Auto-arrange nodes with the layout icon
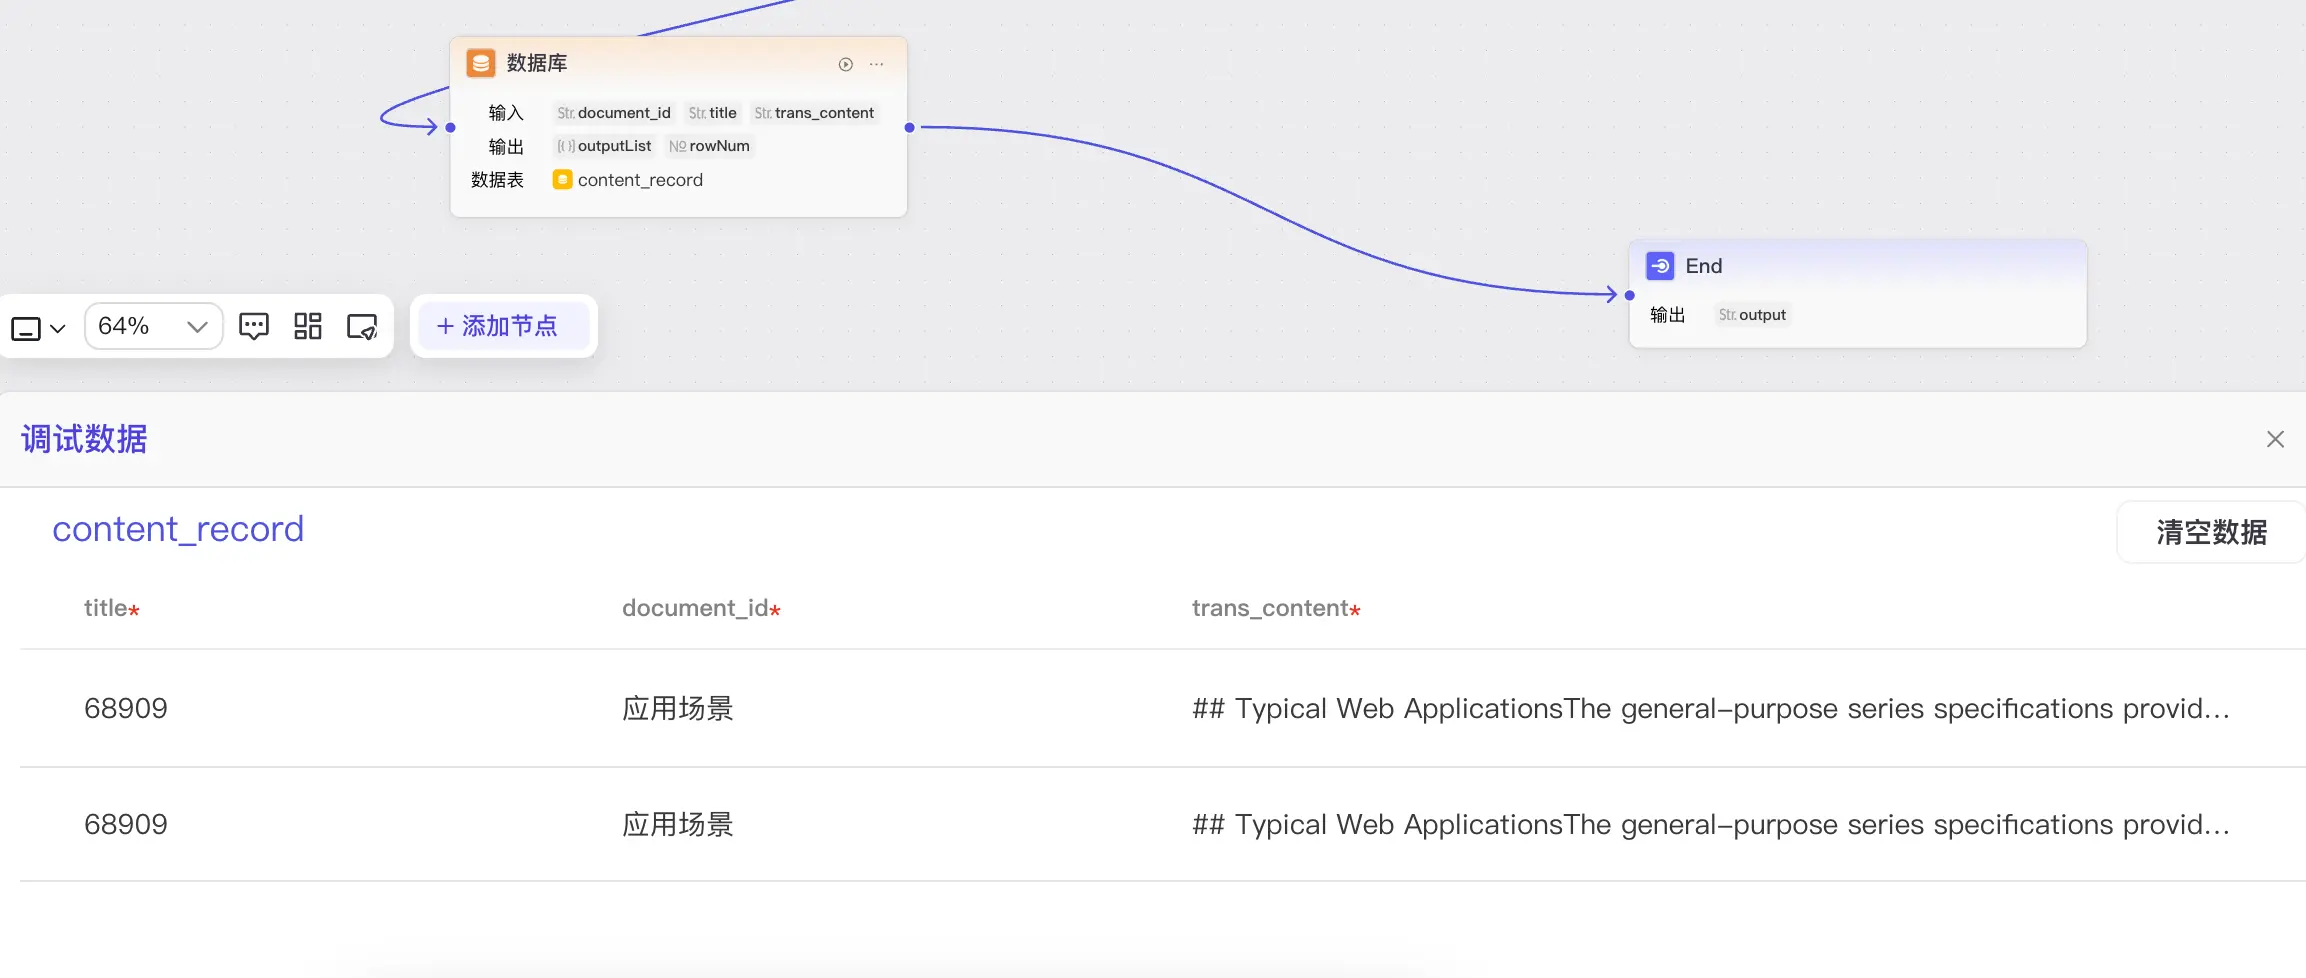Image resolution: width=2306 pixels, height=978 pixels. (308, 326)
